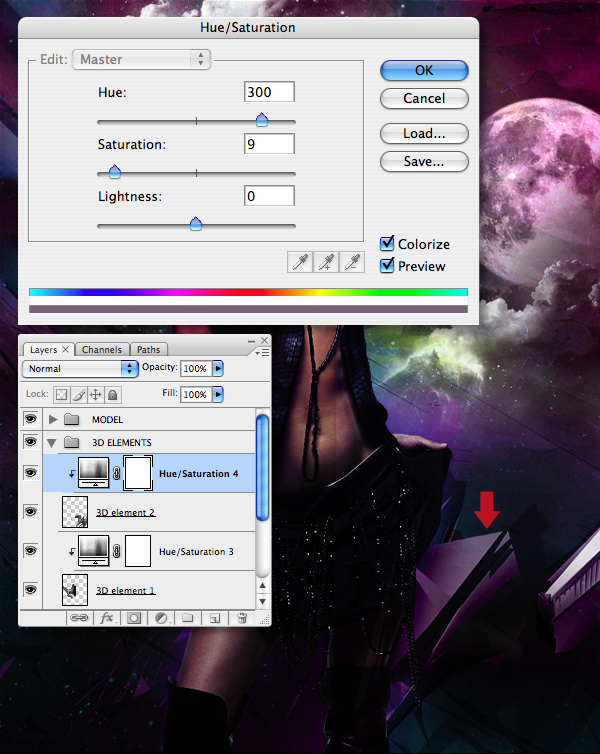Click the Hue slider handle
The height and width of the screenshot is (754, 600).
point(262,119)
